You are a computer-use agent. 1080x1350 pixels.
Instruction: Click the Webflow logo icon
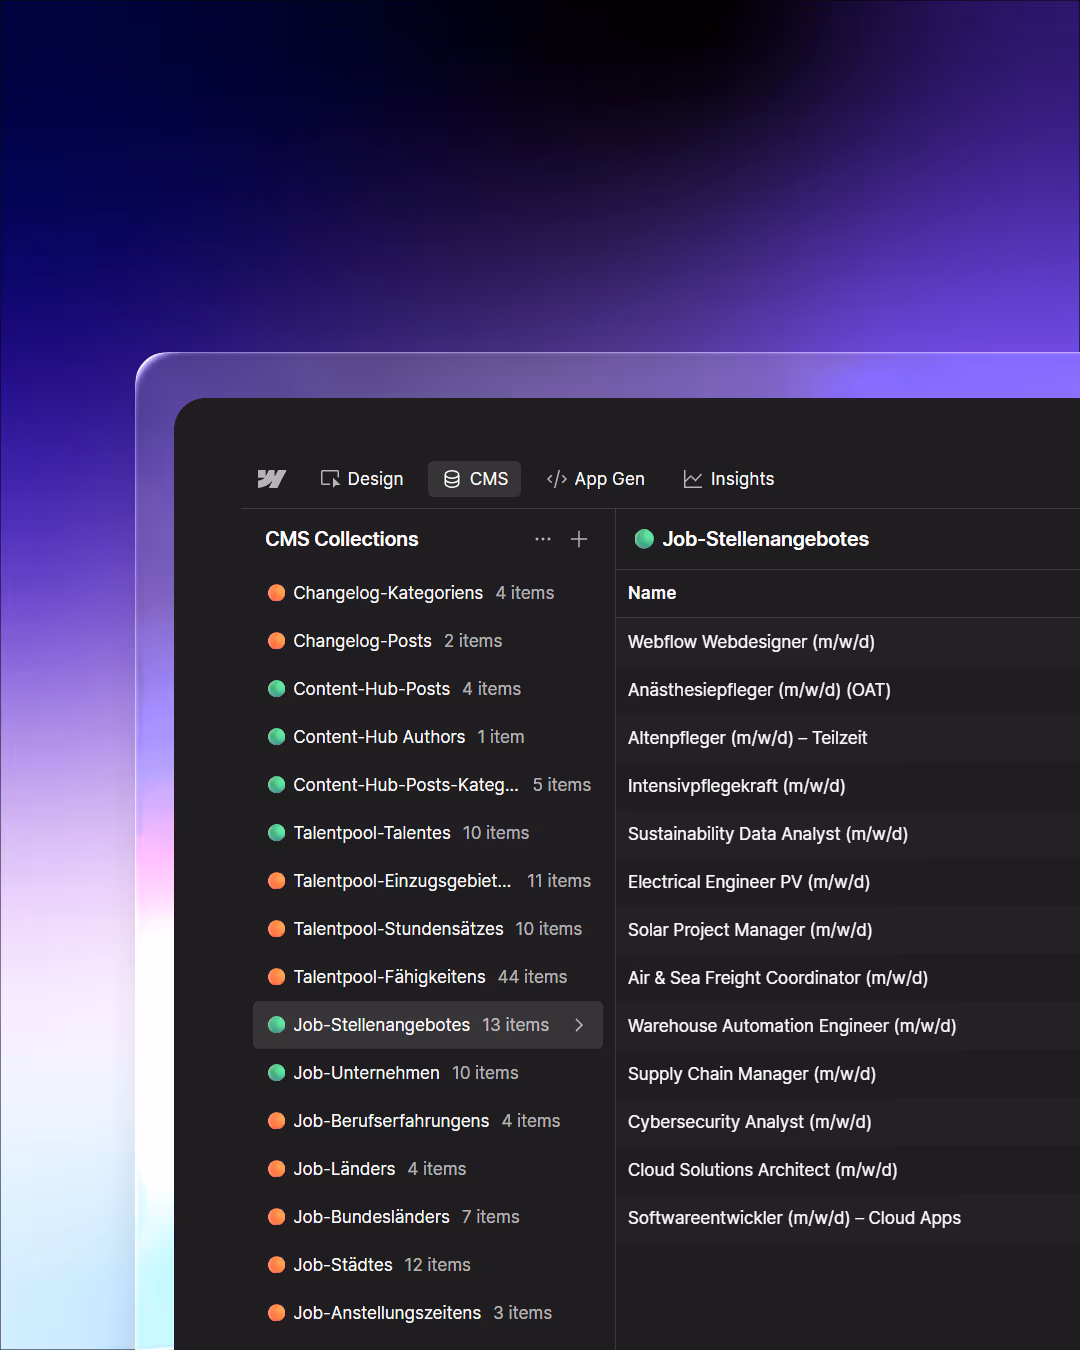click(271, 479)
